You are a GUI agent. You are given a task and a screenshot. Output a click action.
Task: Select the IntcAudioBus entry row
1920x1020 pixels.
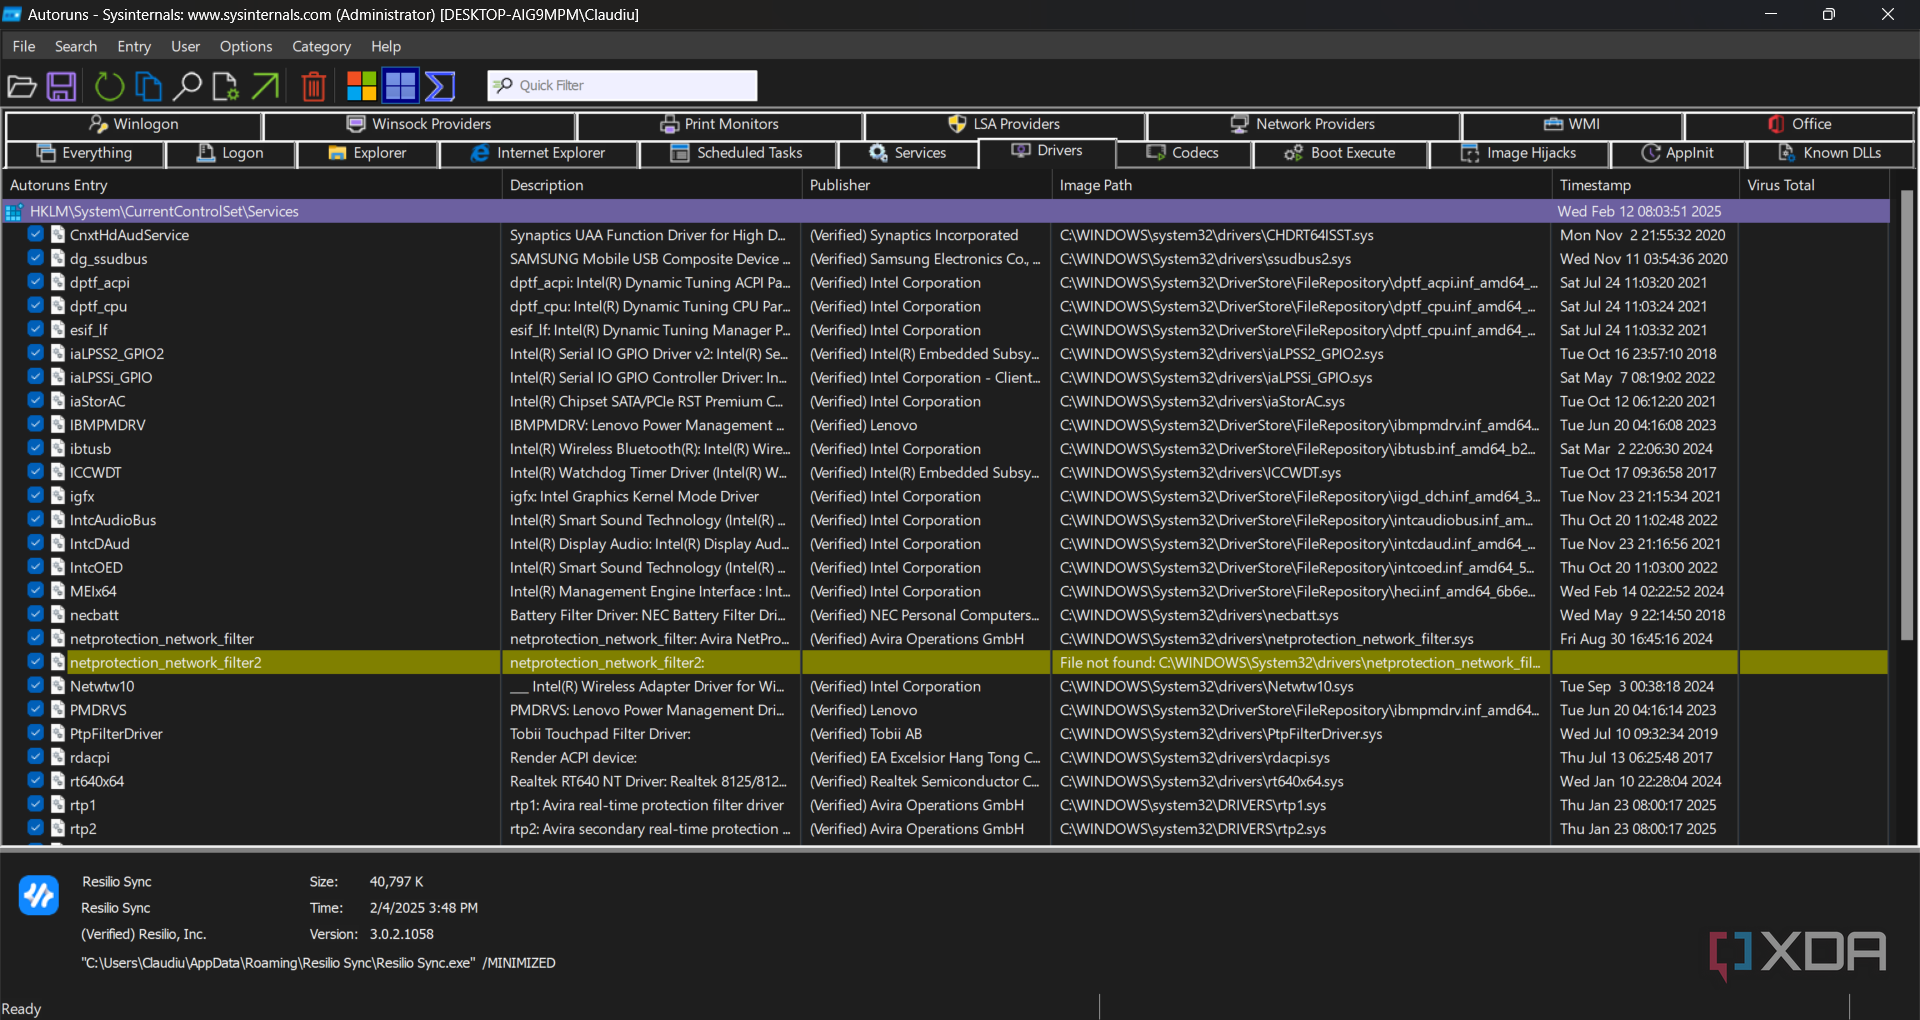point(945,520)
